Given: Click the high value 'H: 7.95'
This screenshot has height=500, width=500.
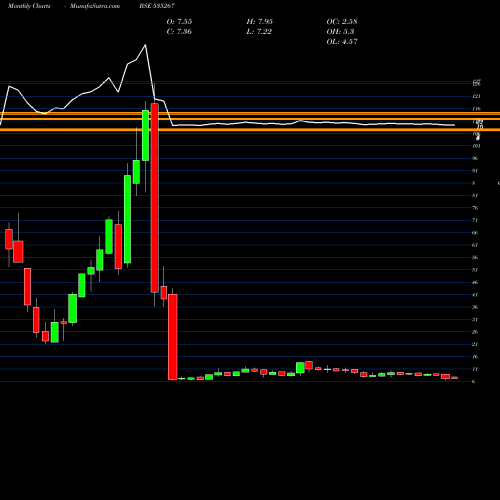Looking at the screenshot, I should [260, 22].
